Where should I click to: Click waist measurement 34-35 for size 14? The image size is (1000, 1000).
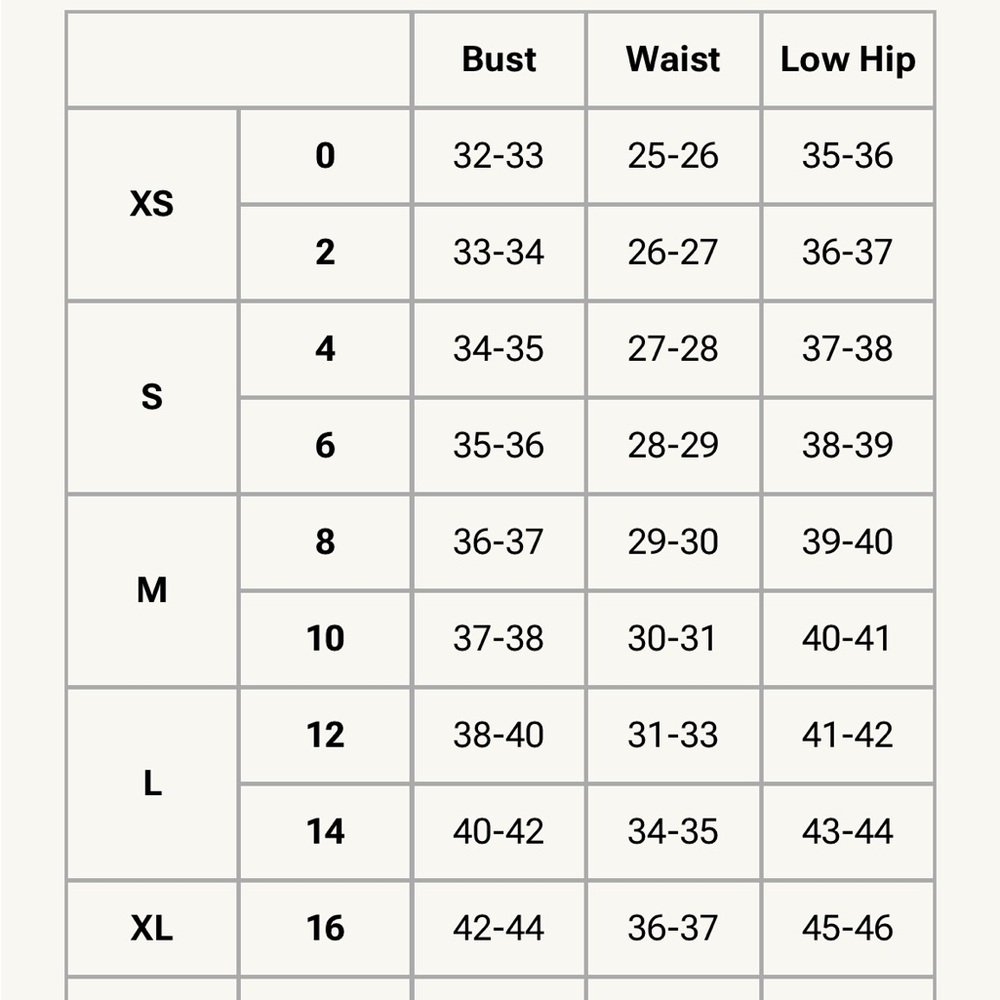(673, 831)
